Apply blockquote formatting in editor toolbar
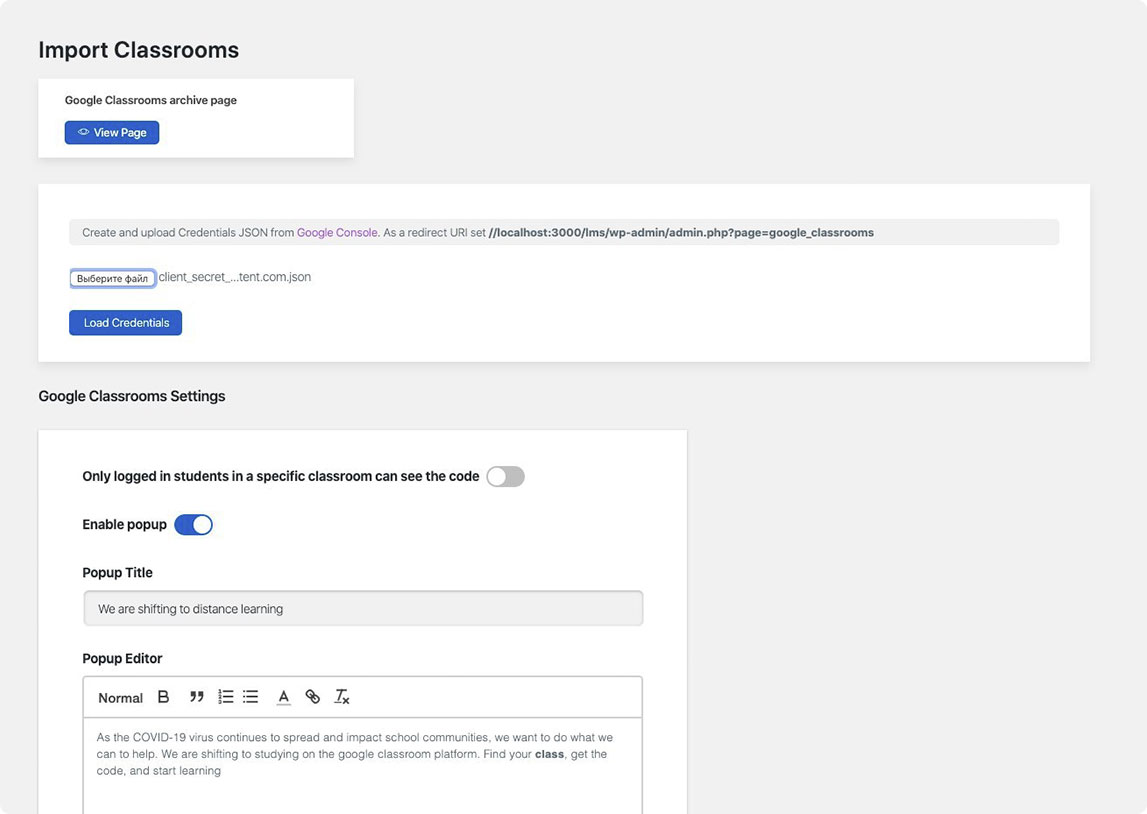The height and width of the screenshot is (814, 1147). pos(197,697)
